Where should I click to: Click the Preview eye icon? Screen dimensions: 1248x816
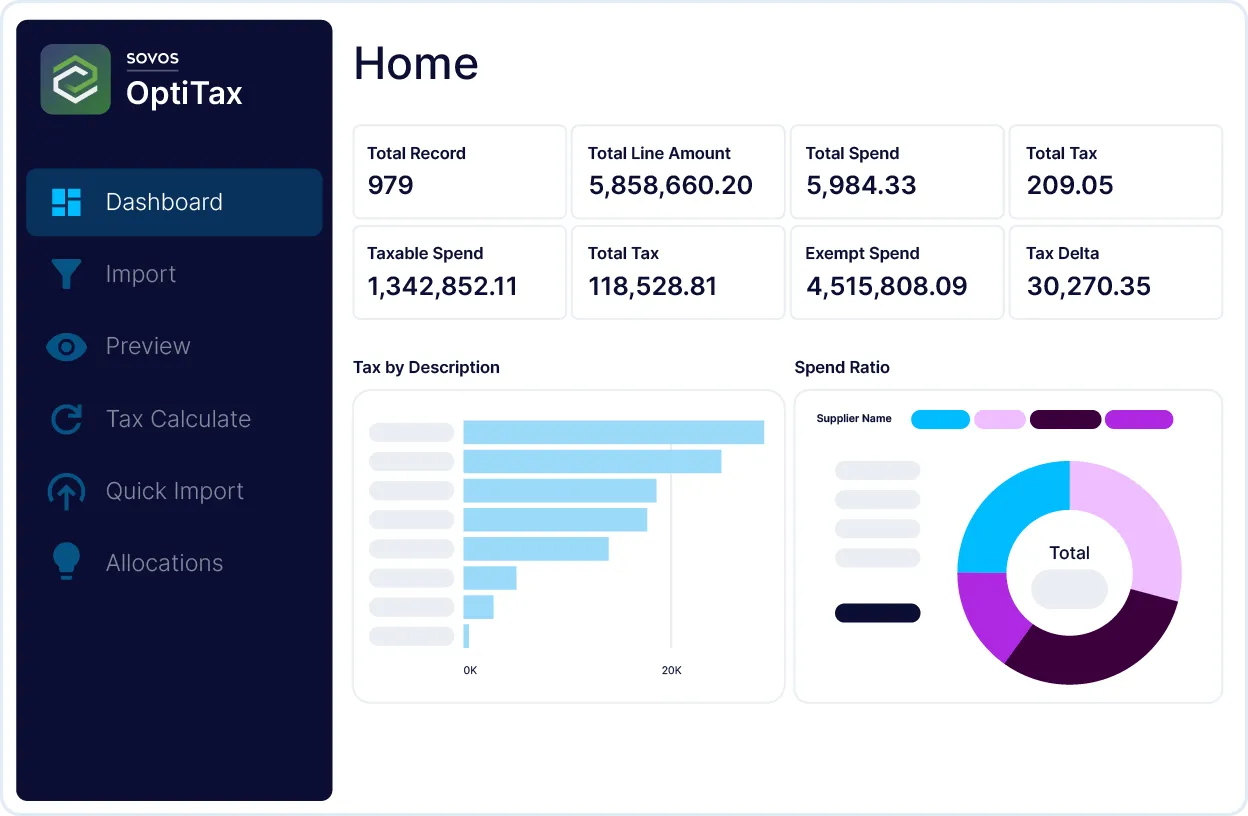pyautogui.click(x=66, y=347)
